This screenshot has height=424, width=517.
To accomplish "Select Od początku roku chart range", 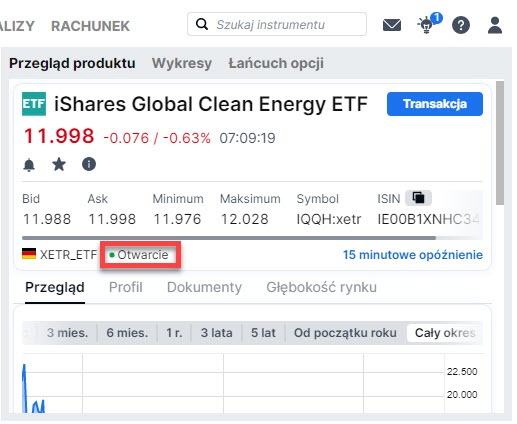I will tap(345, 333).
